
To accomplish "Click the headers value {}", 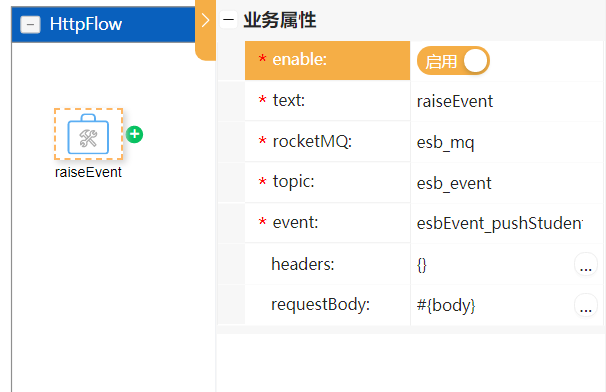I will pyautogui.click(x=422, y=265).
